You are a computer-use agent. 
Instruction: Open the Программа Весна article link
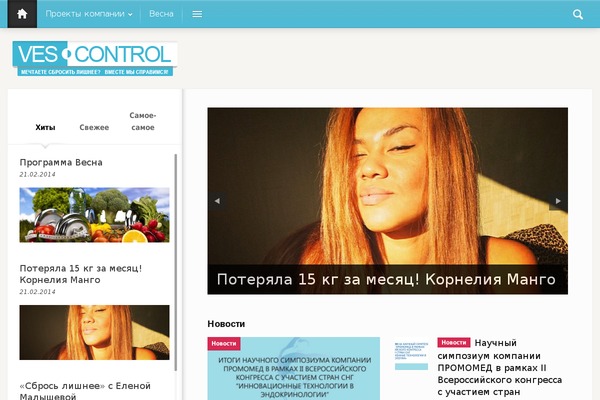pos(61,162)
